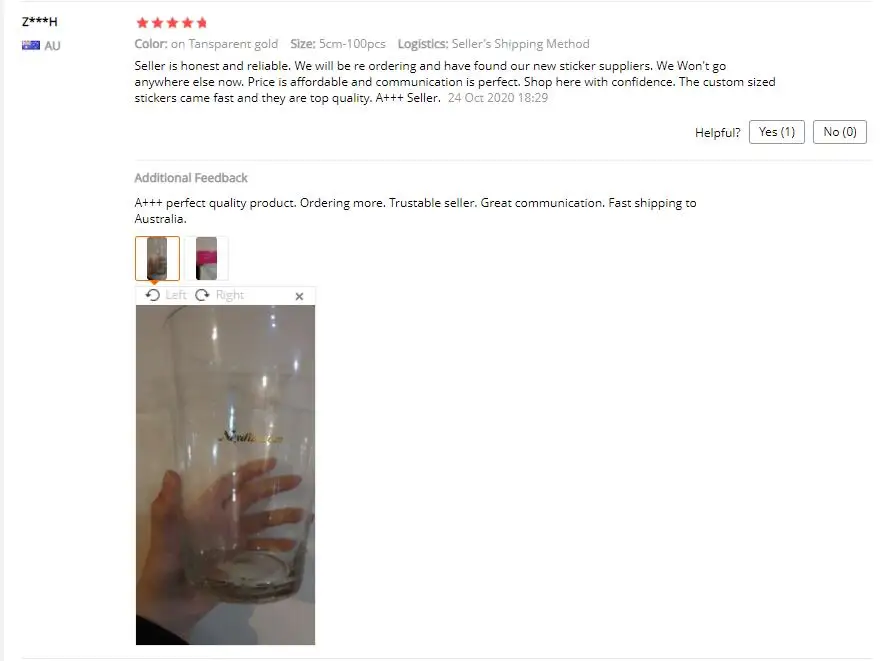Mark review helpful with Yes (1)
885x661 pixels.
coord(777,132)
